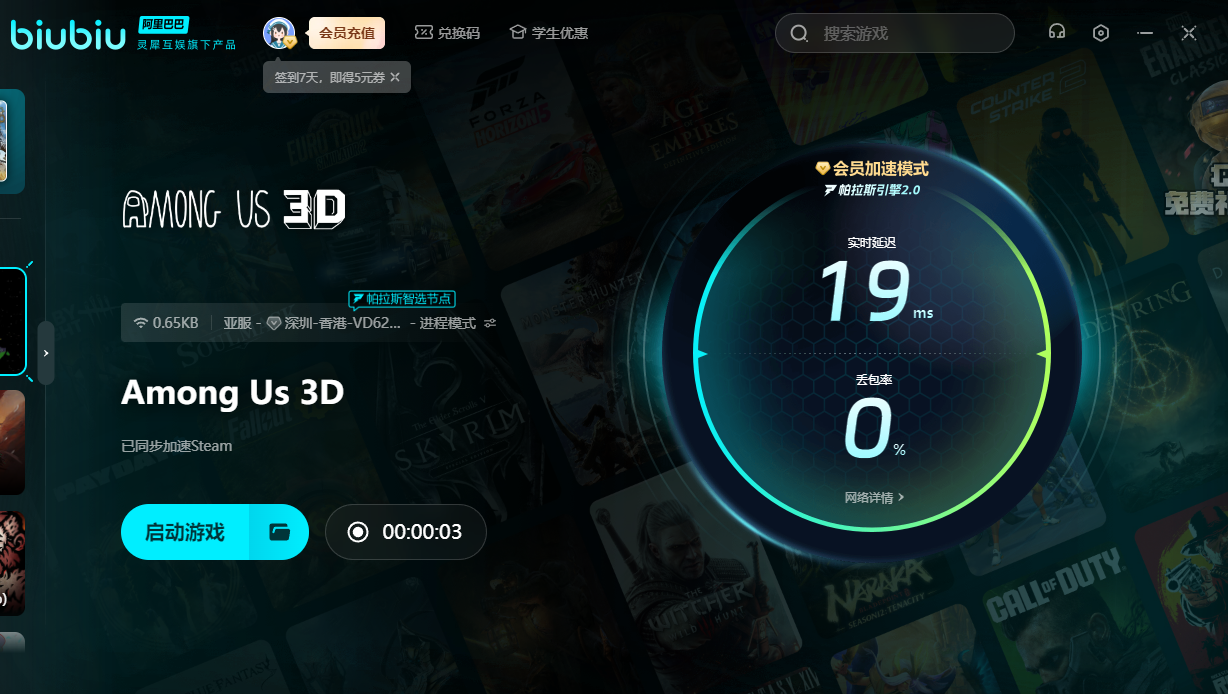Click the folder icon beside 启动游戏
Screen dimensions: 1228x694
click(x=279, y=532)
